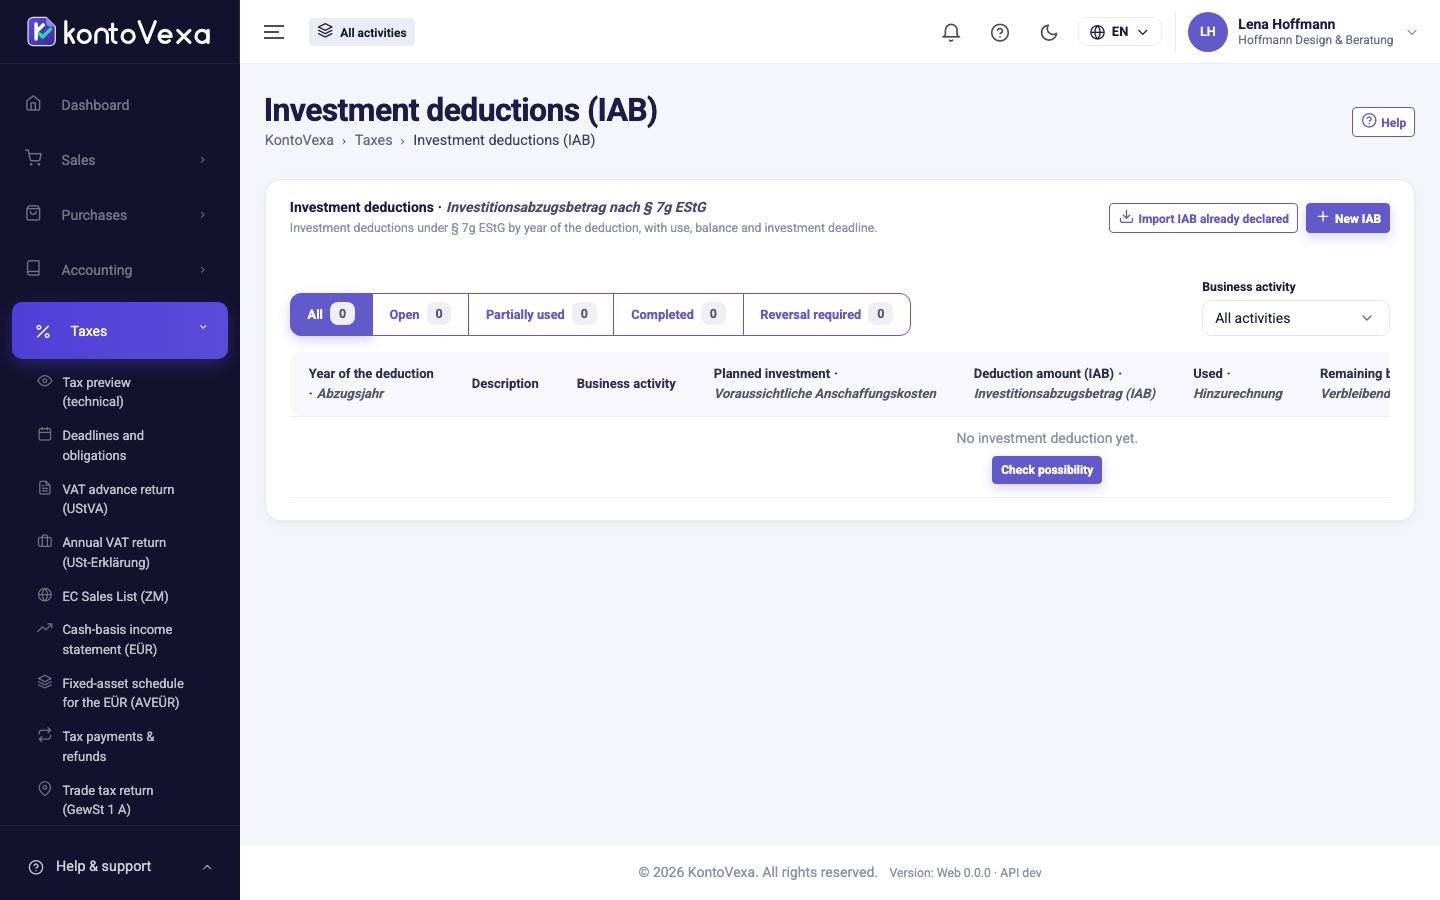Click Import IAB already declared
1440x900 pixels.
tap(1203, 218)
